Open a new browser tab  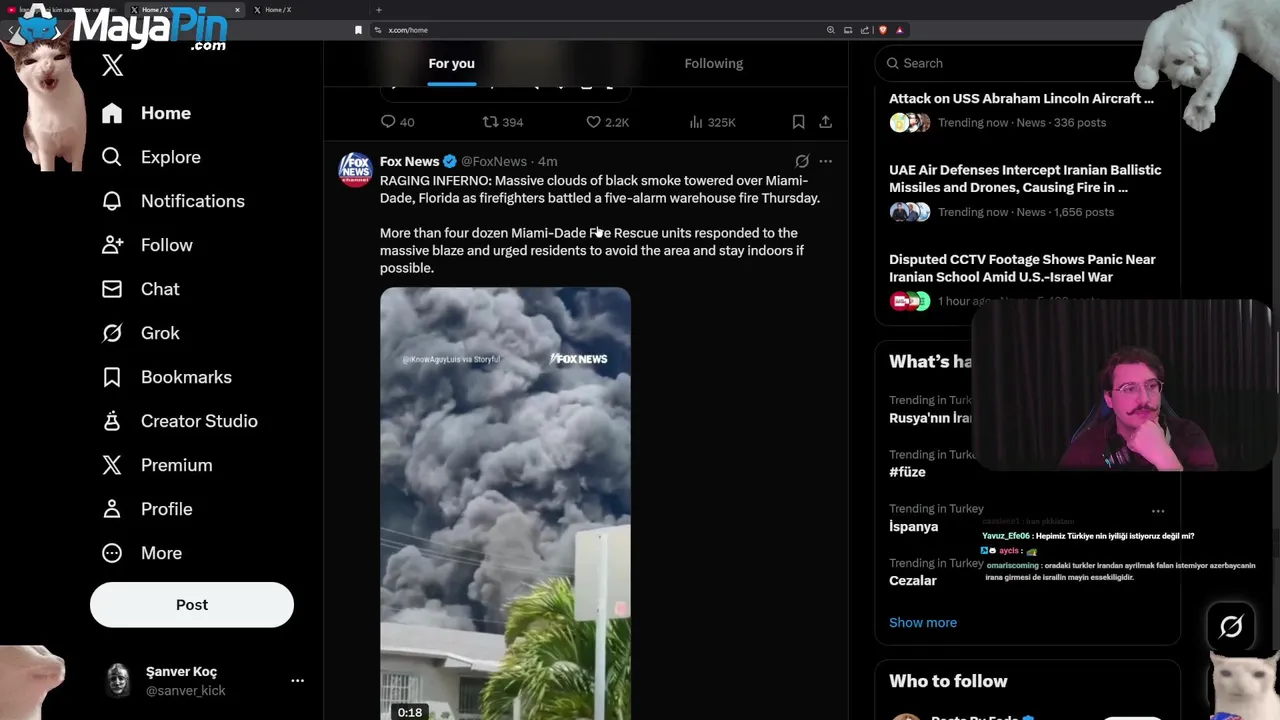click(378, 10)
